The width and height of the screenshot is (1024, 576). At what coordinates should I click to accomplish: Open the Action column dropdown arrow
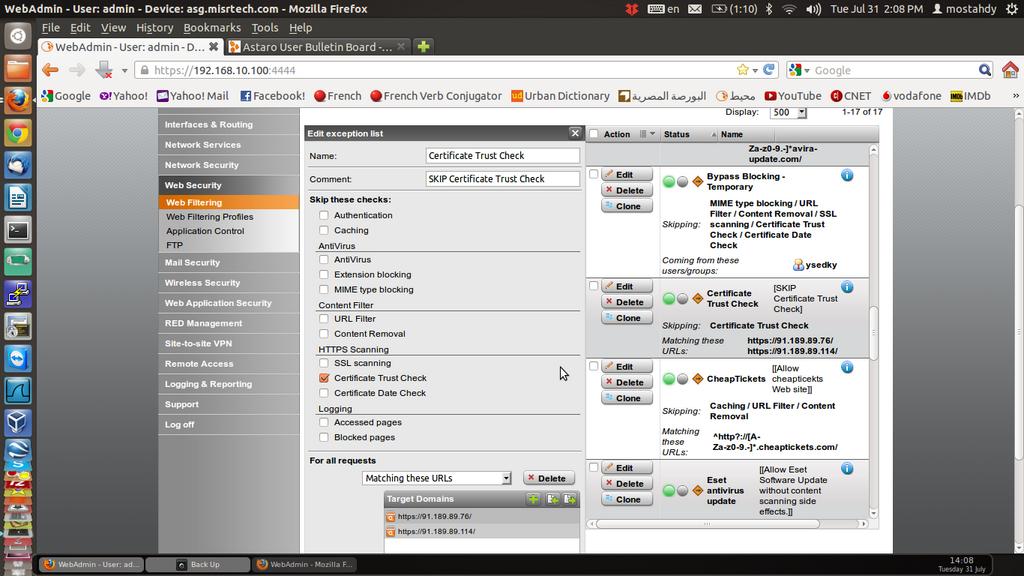tap(651, 134)
